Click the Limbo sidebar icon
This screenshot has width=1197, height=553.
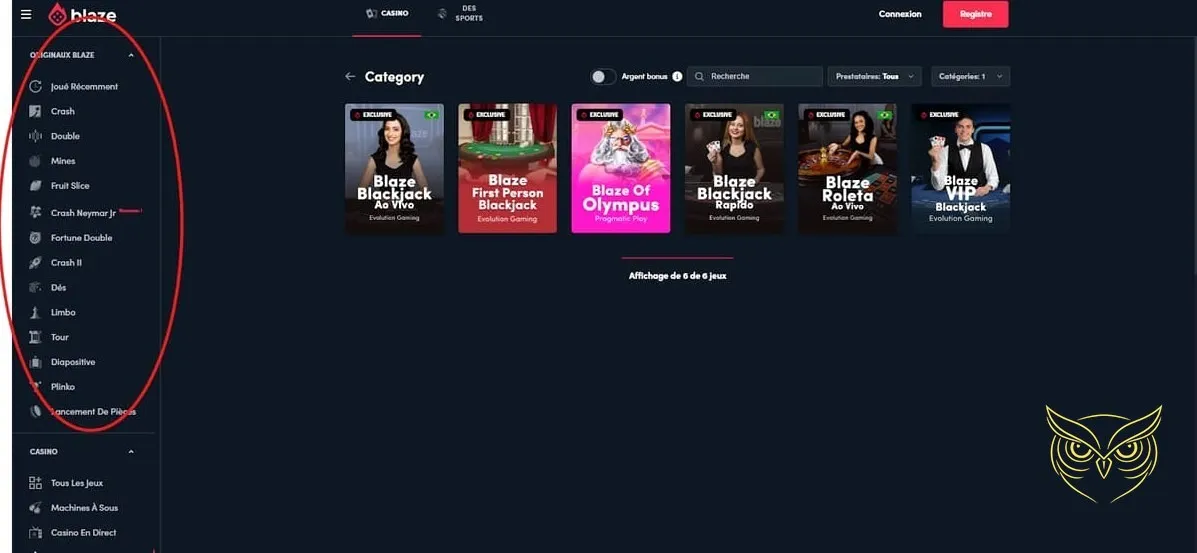tap(35, 312)
